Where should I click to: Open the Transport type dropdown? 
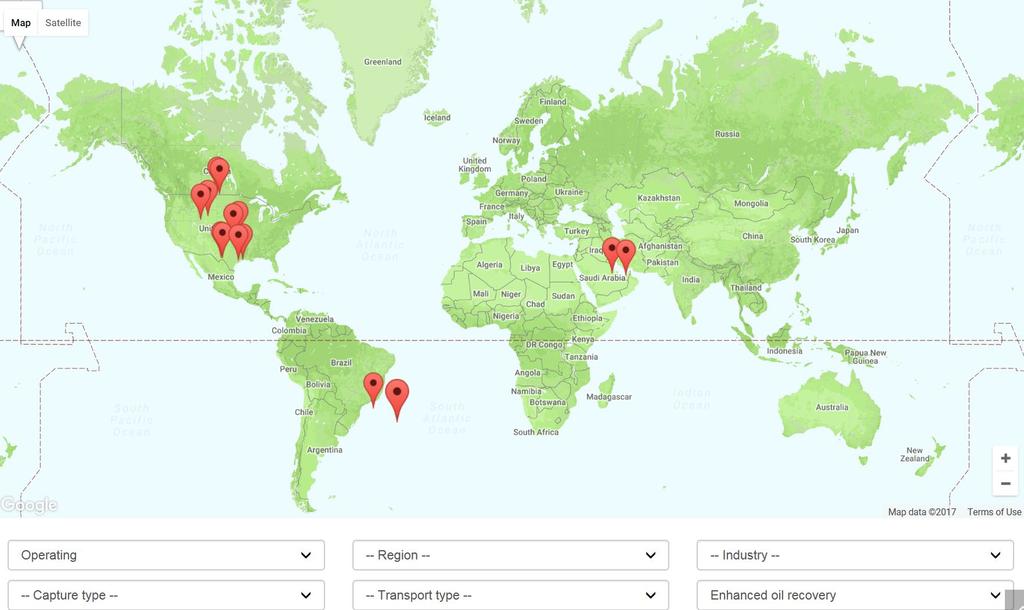[511, 595]
